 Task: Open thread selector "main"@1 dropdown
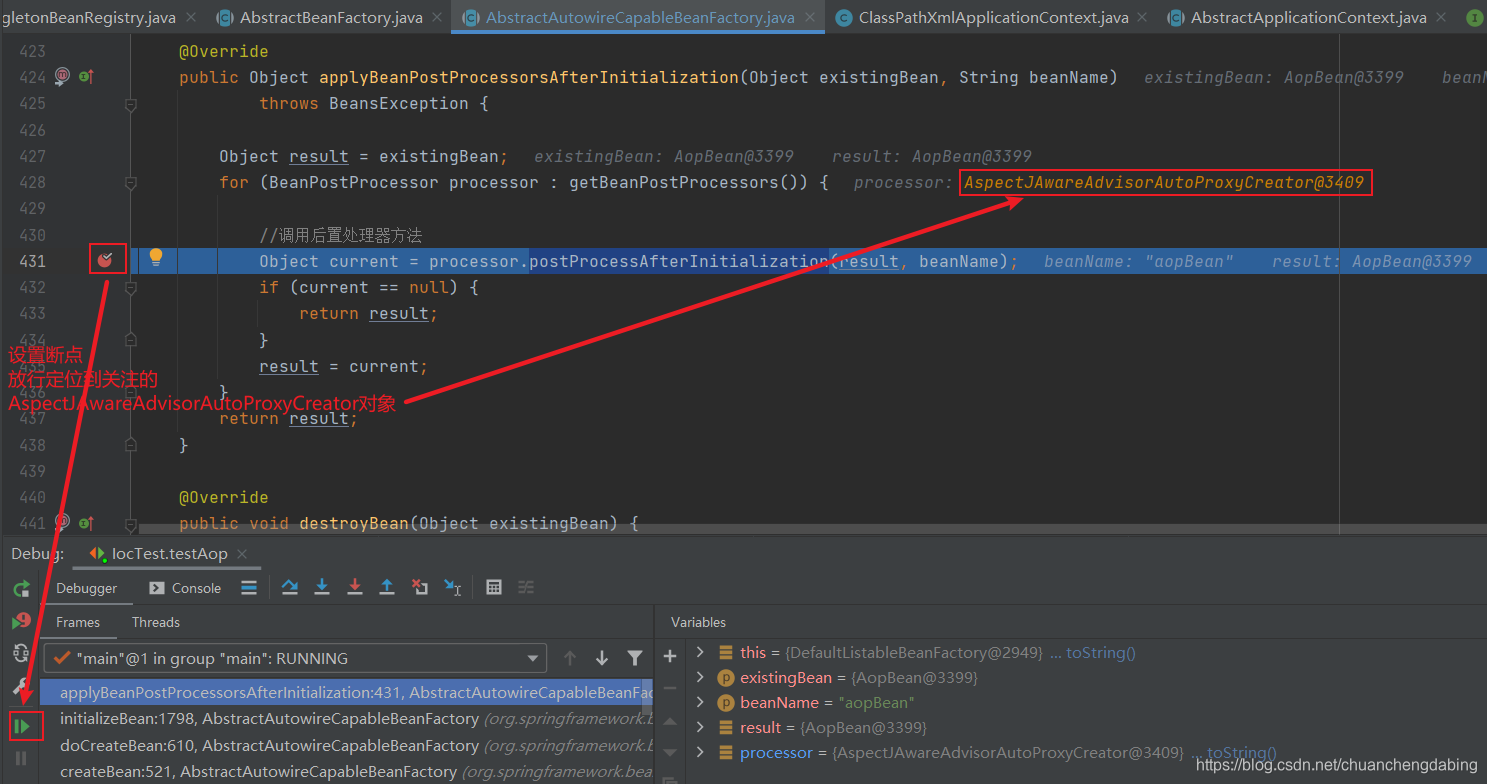pyautogui.click(x=296, y=658)
